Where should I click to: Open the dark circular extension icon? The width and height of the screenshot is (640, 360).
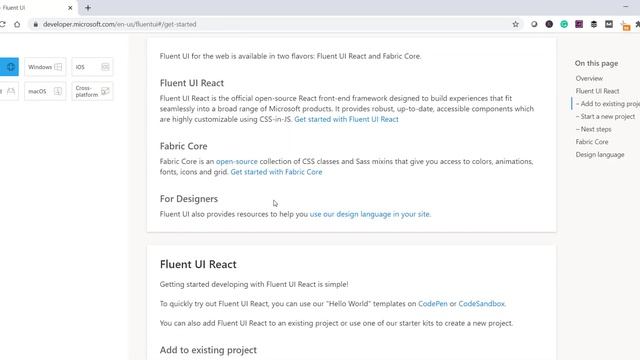549,24
